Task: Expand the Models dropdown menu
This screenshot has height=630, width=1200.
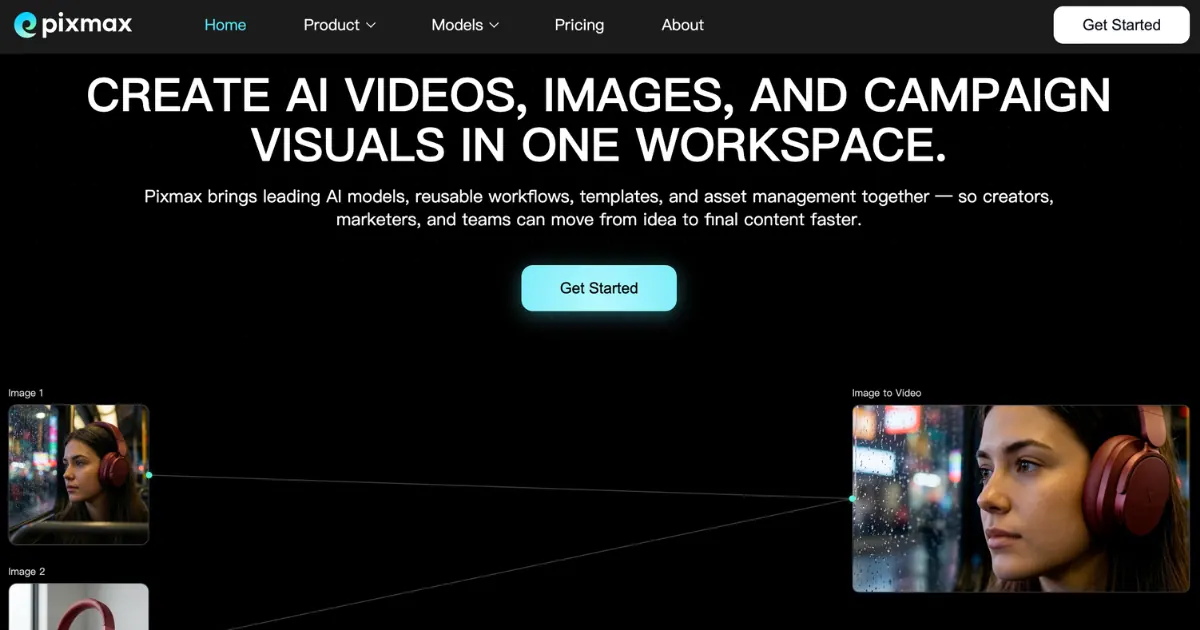Action: click(x=465, y=25)
